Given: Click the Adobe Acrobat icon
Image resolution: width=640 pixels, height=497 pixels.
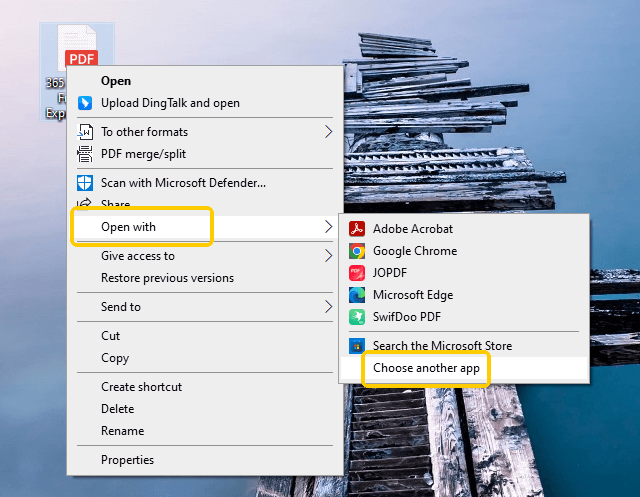Looking at the screenshot, I should [356, 229].
